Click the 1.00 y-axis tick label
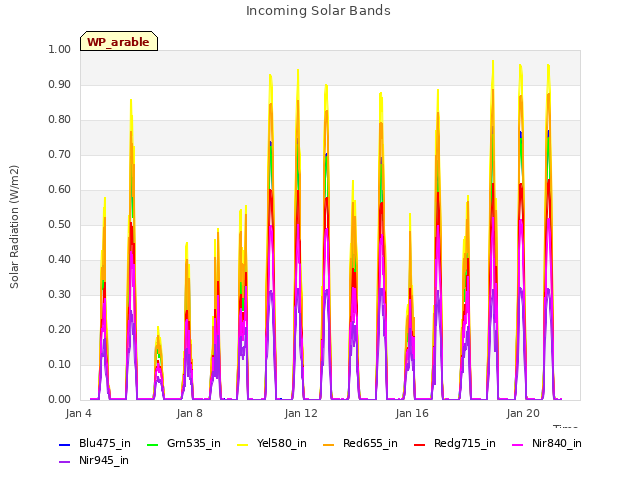 (x=60, y=49)
